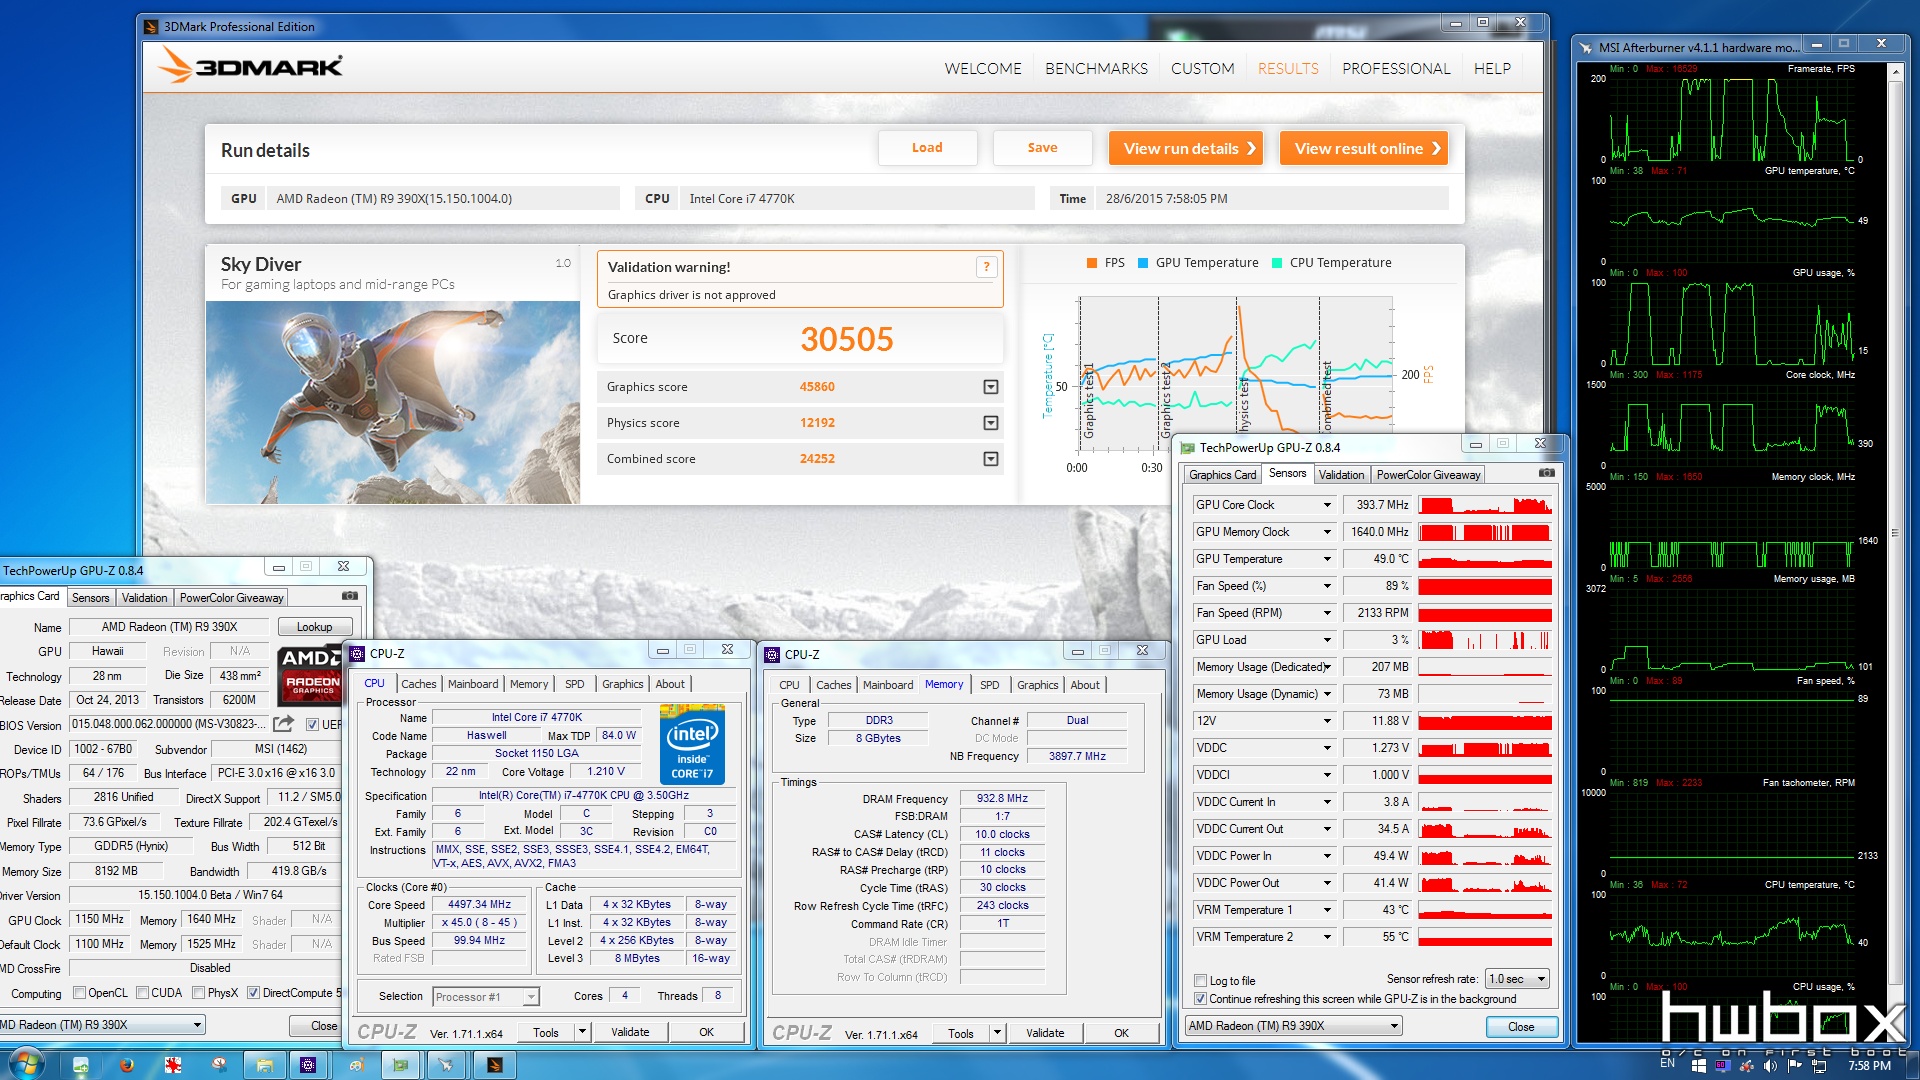Click the Save button in Run details
Screen dimensions: 1920x1080
pyautogui.click(x=1042, y=148)
